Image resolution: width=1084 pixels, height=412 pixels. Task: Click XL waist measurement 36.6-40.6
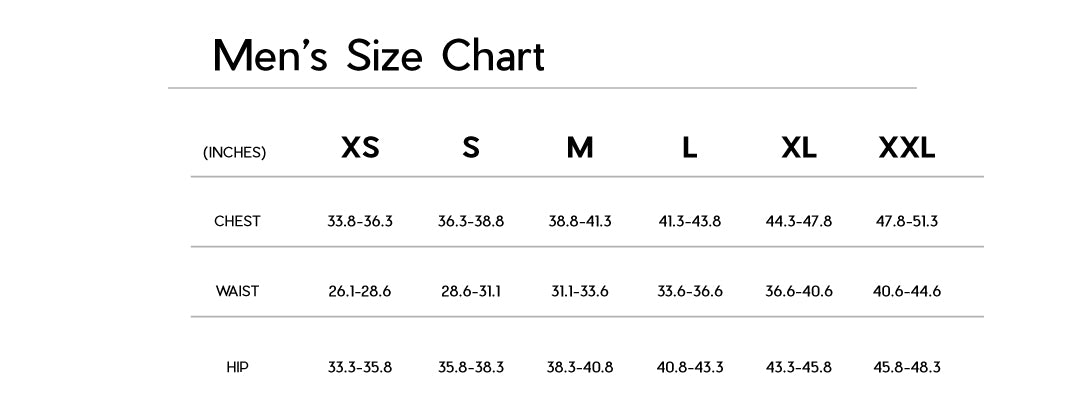click(799, 291)
